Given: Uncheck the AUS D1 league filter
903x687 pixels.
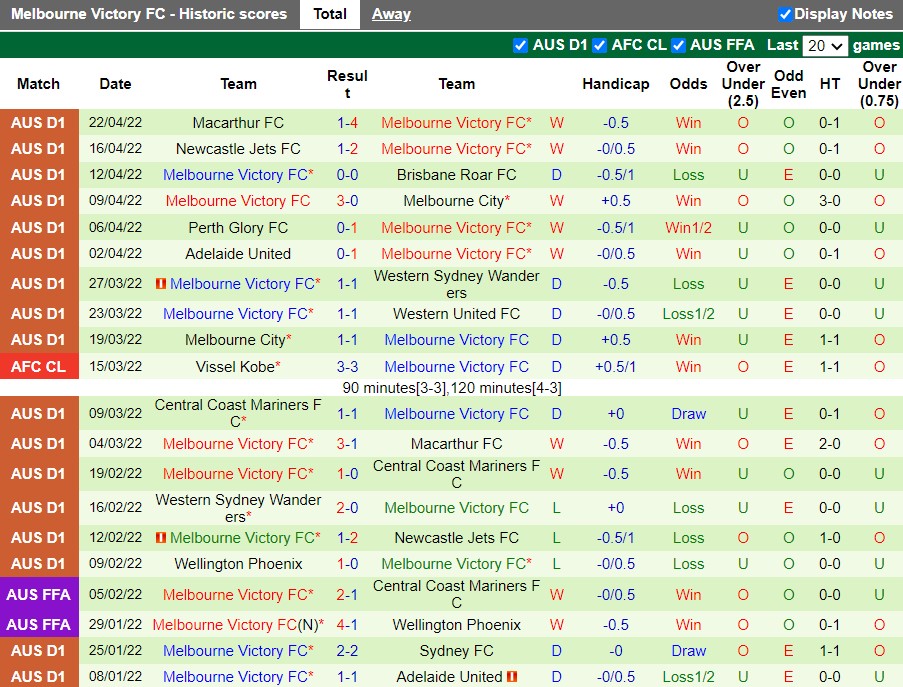Looking at the screenshot, I should (520, 45).
